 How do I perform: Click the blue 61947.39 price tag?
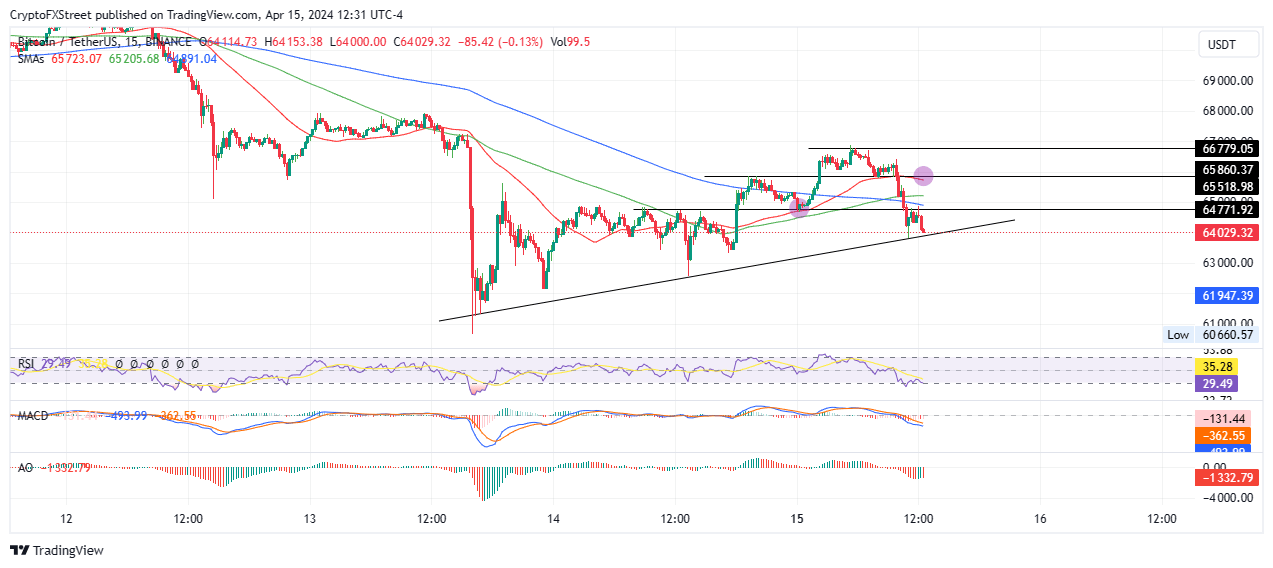pyautogui.click(x=1225, y=296)
